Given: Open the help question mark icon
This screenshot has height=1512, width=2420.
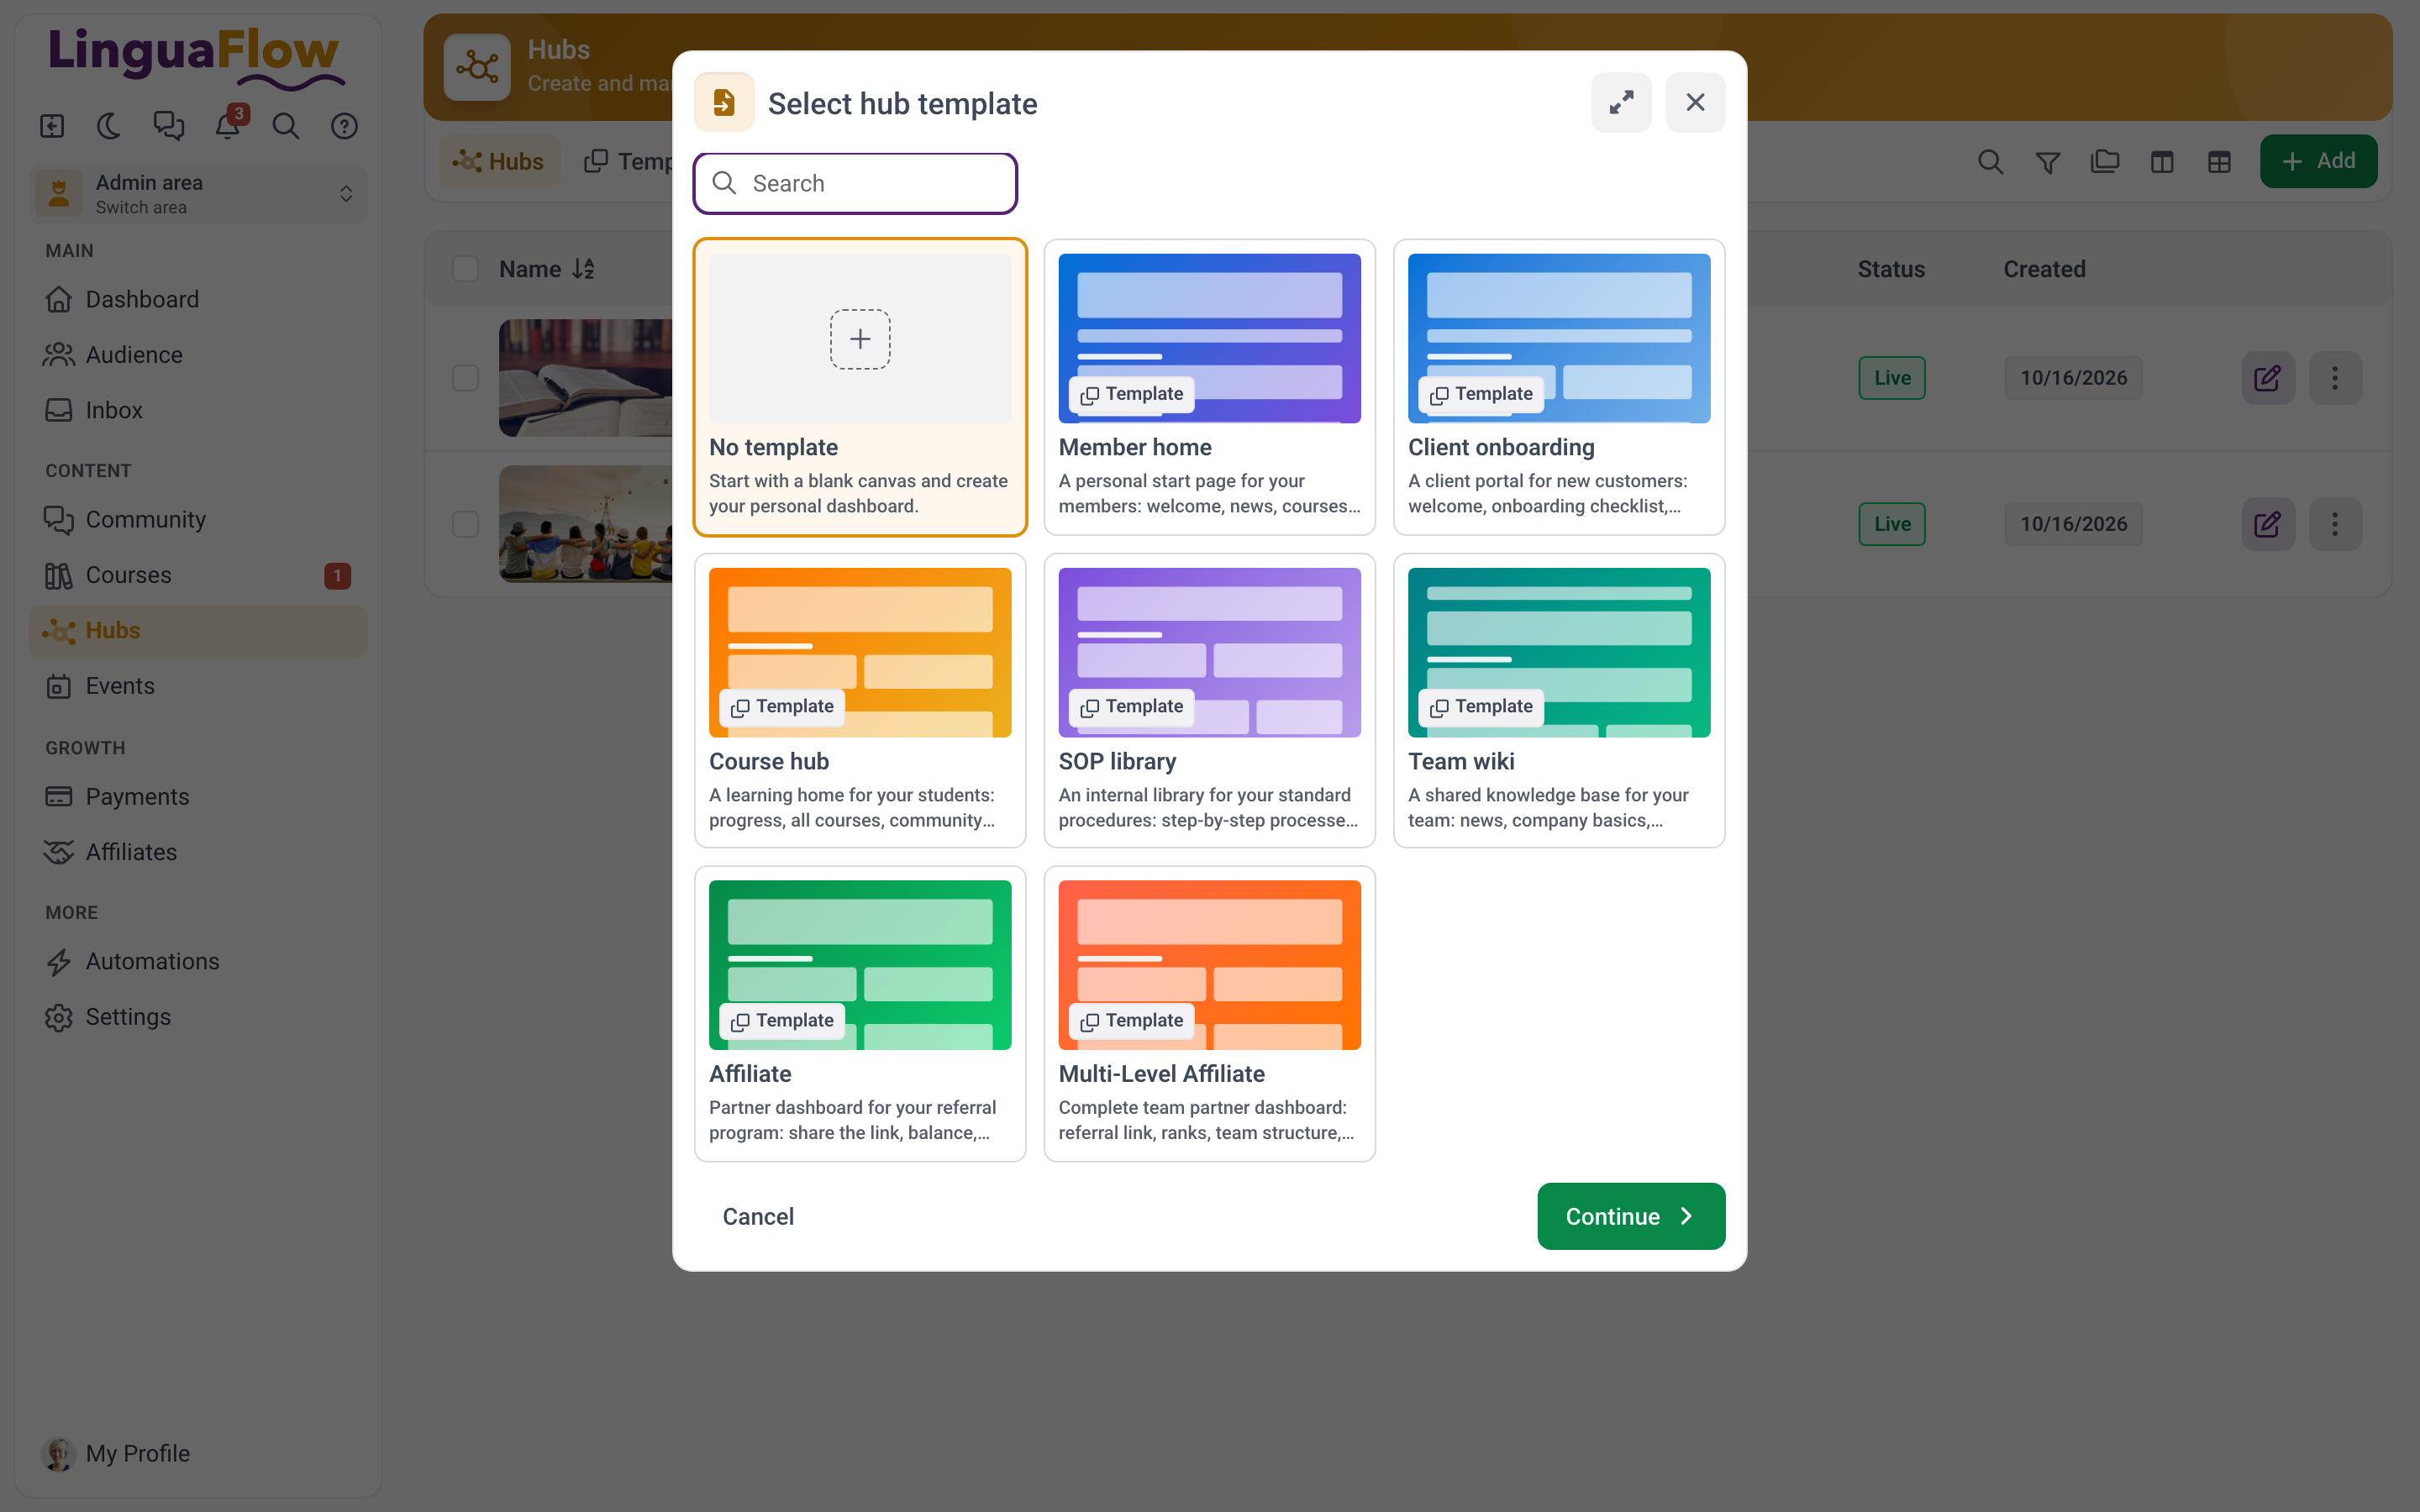Looking at the screenshot, I should coord(344,126).
